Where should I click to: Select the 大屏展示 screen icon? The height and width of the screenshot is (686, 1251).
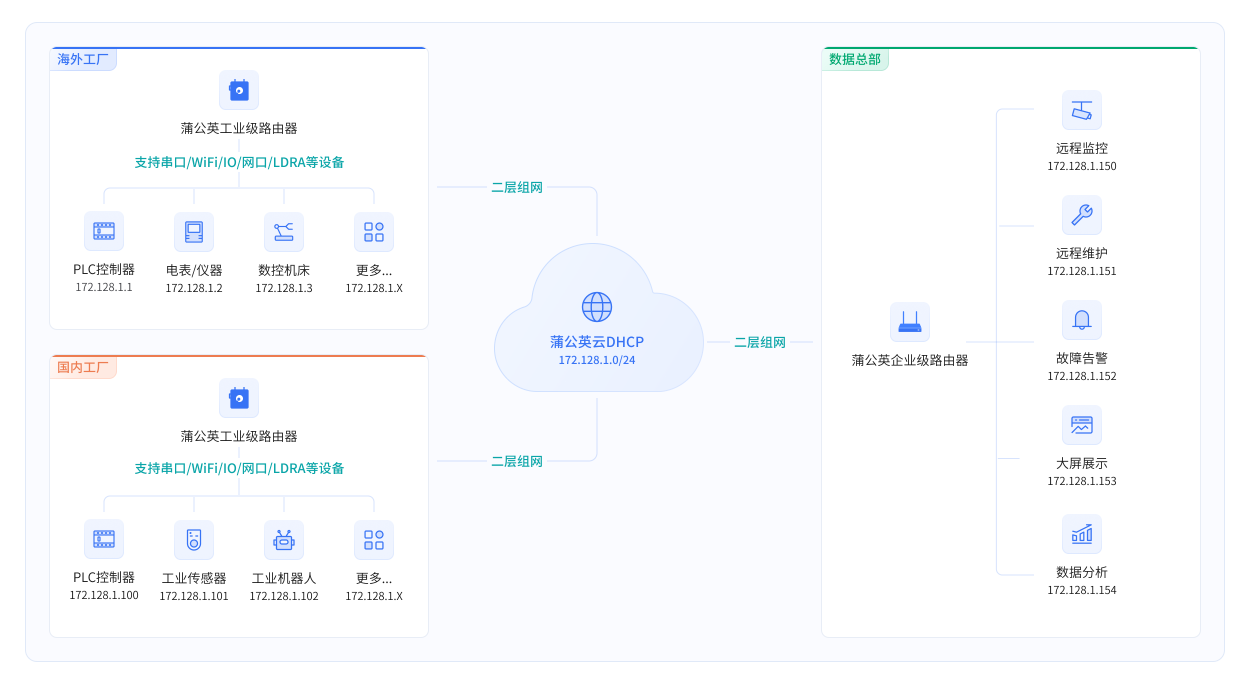click(x=1082, y=425)
